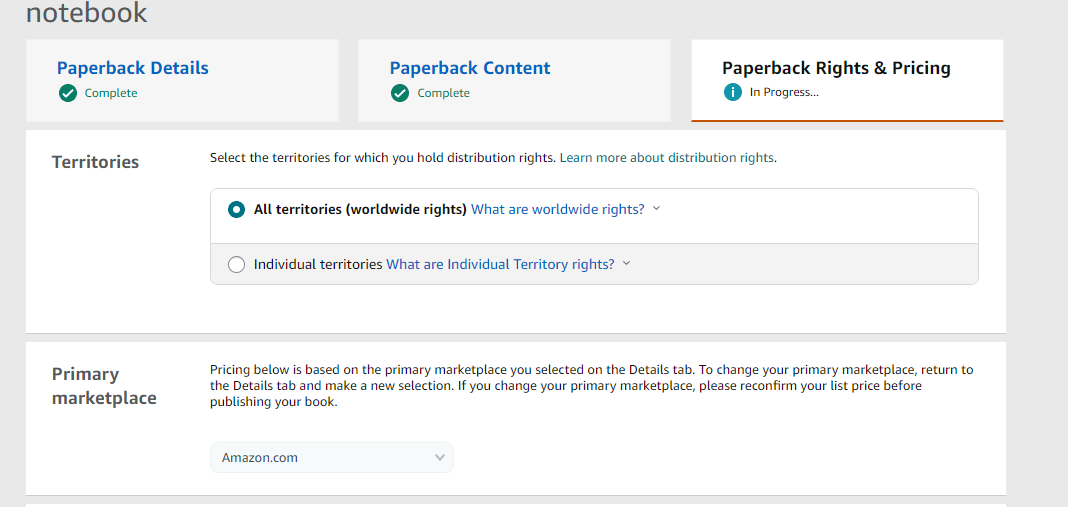Click the What are worldwide rights link

click(558, 209)
